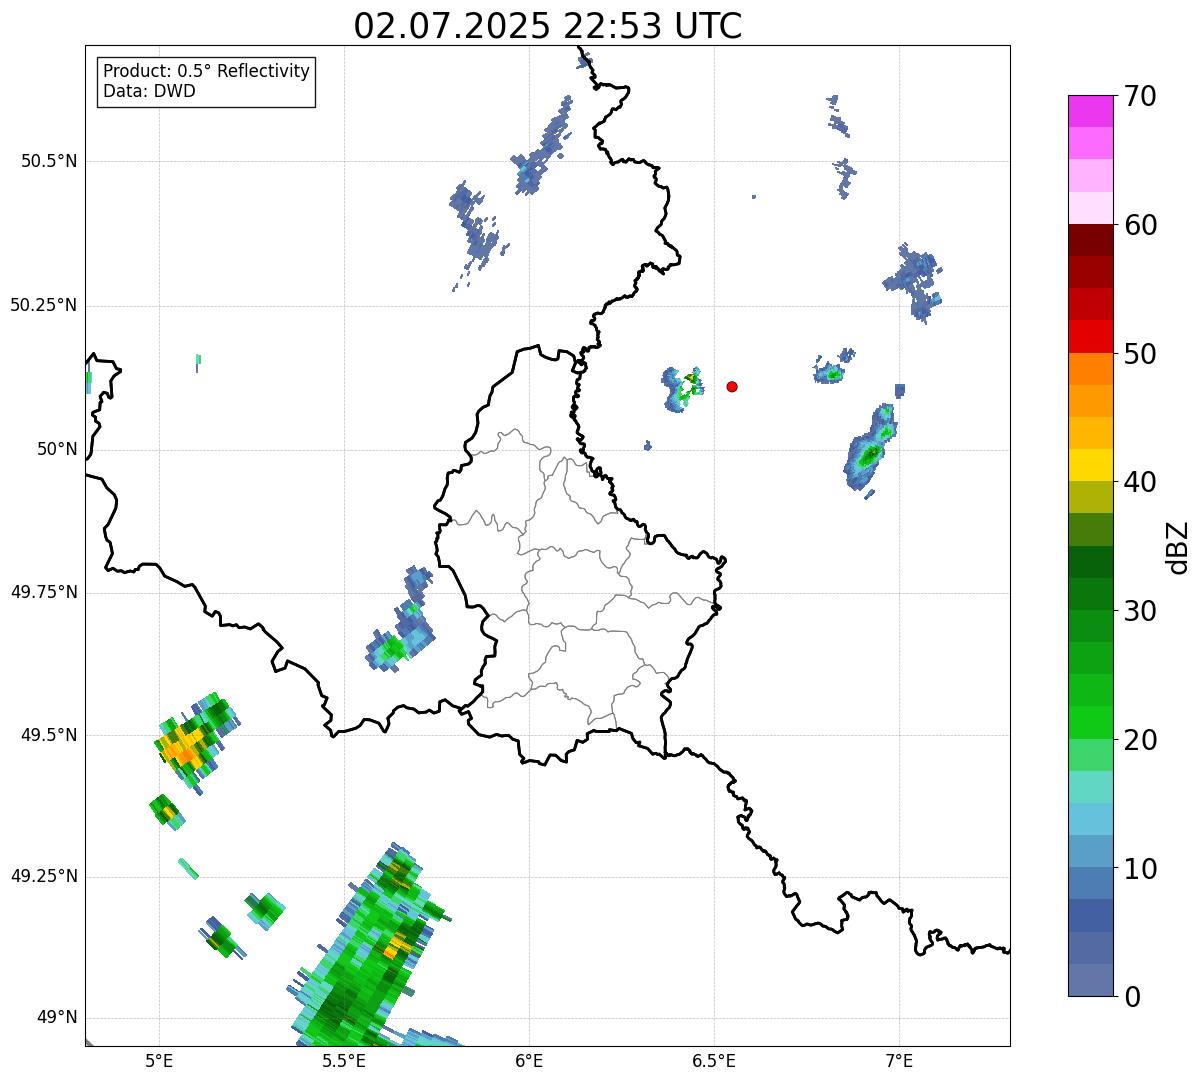Click the green echo cell east of the red dot
The height and width of the screenshot is (1081, 1202).
pyautogui.click(x=831, y=374)
